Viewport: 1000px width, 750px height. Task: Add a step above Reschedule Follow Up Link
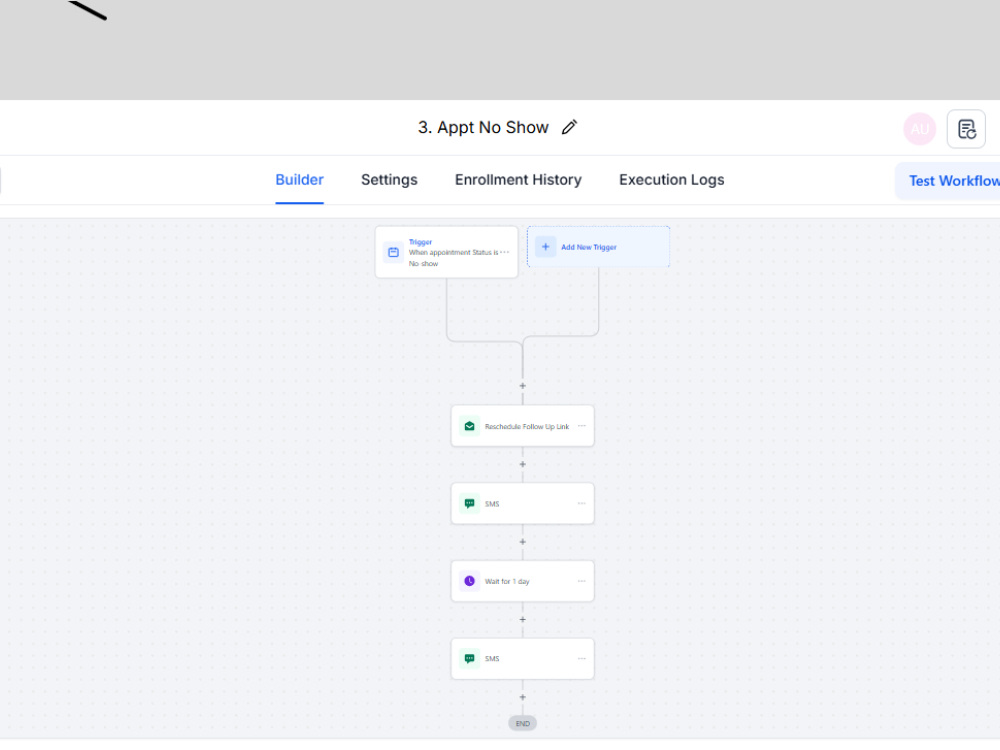(522, 386)
